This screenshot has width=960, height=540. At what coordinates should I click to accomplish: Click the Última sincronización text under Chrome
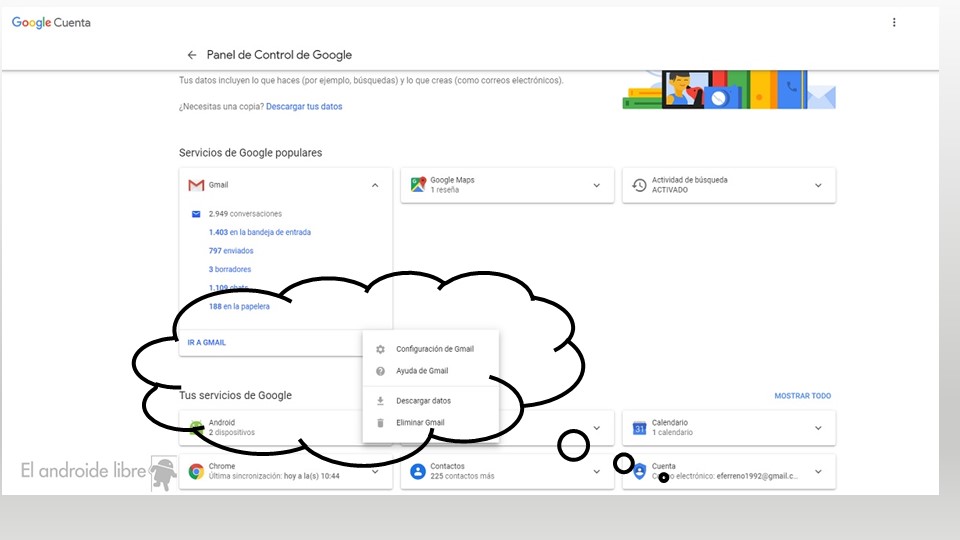pos(274,476)
